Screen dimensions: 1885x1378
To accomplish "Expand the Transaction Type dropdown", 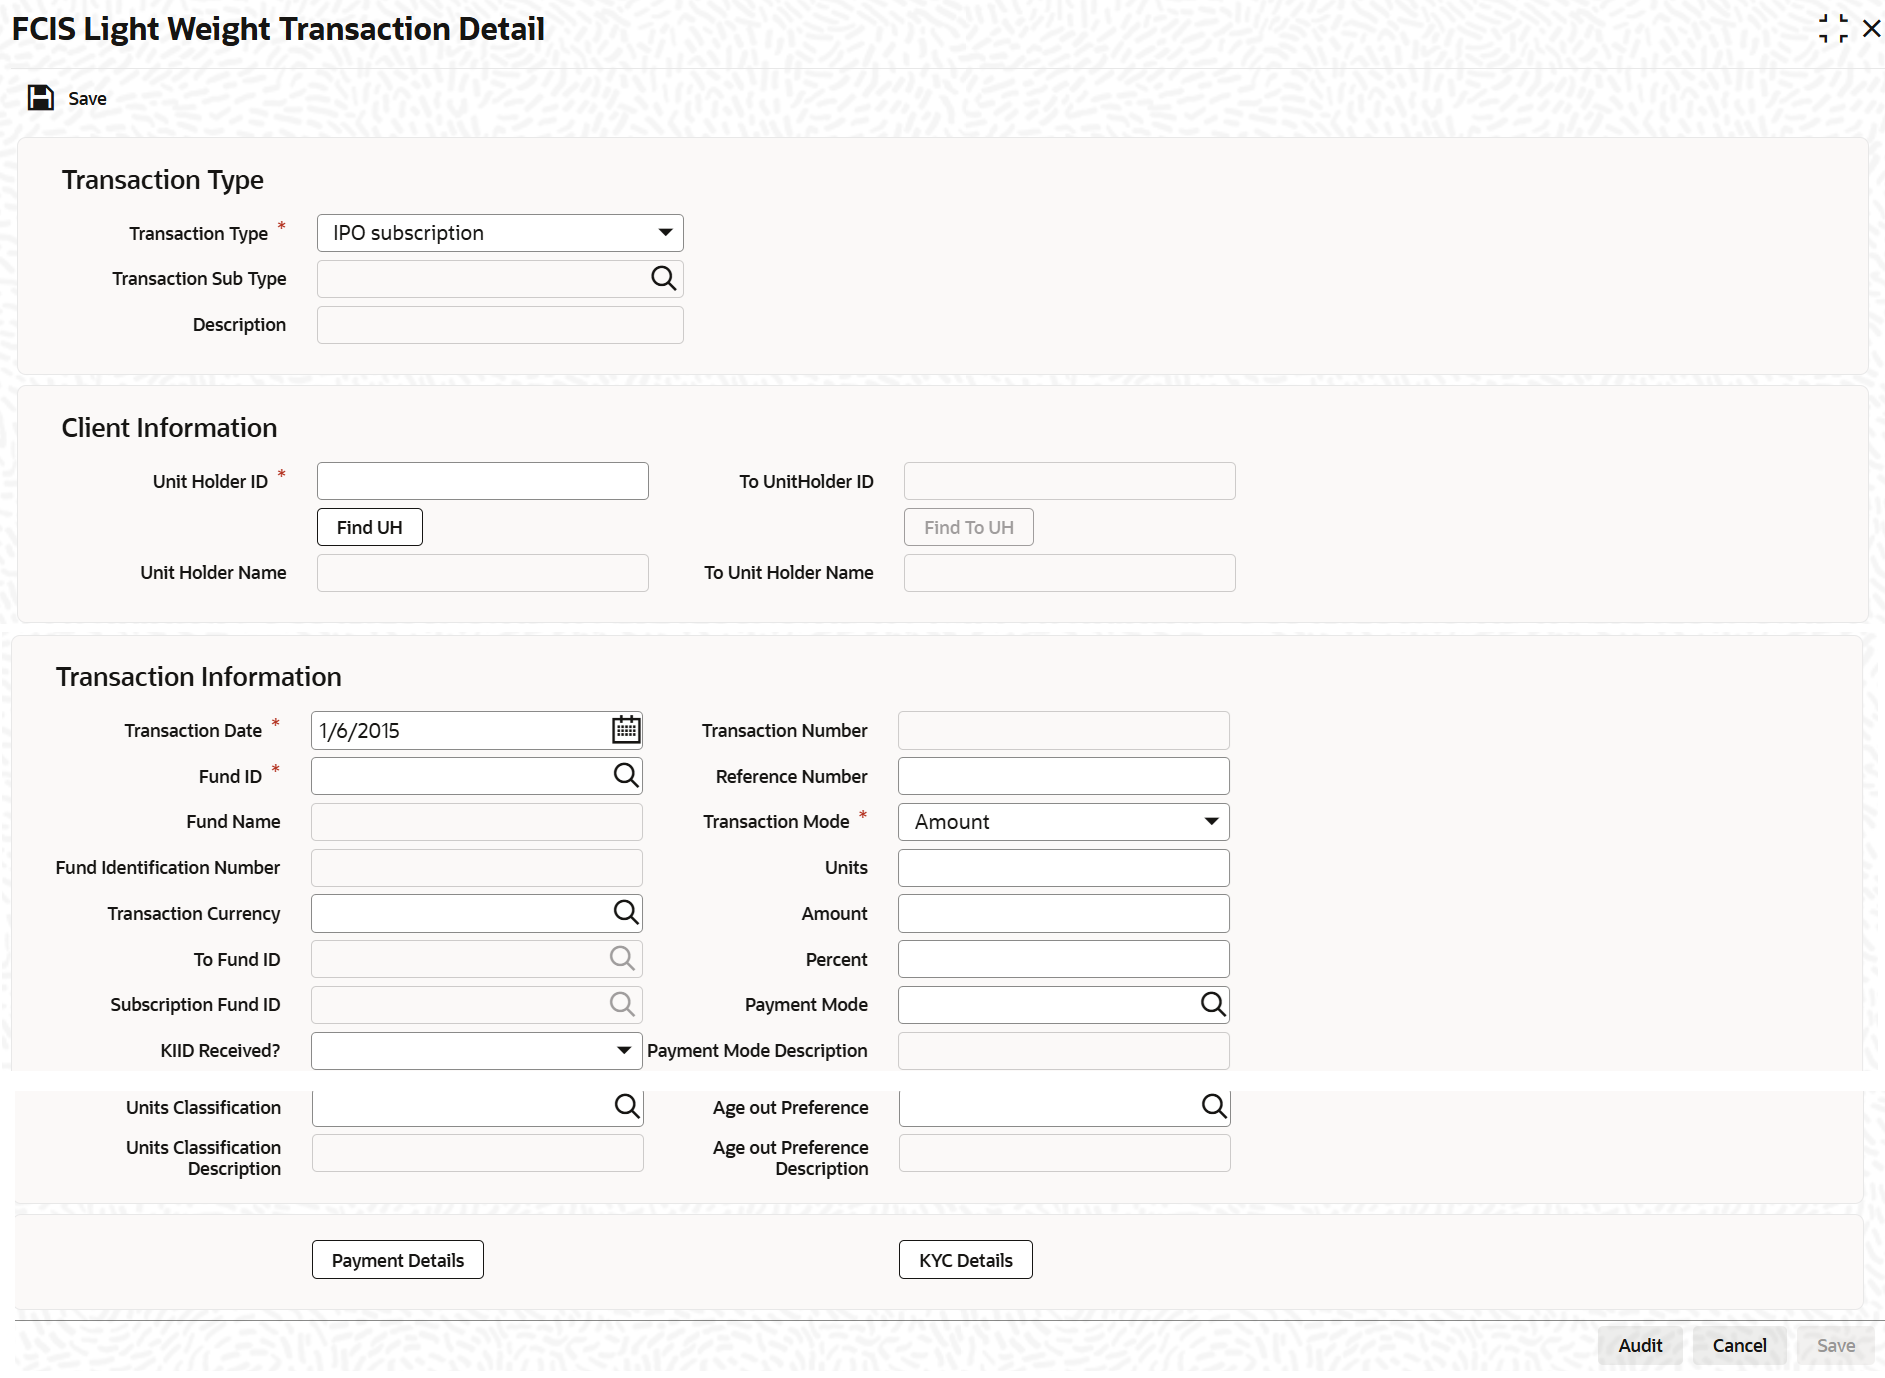I will pyautogui.click(x=500, y=233).
